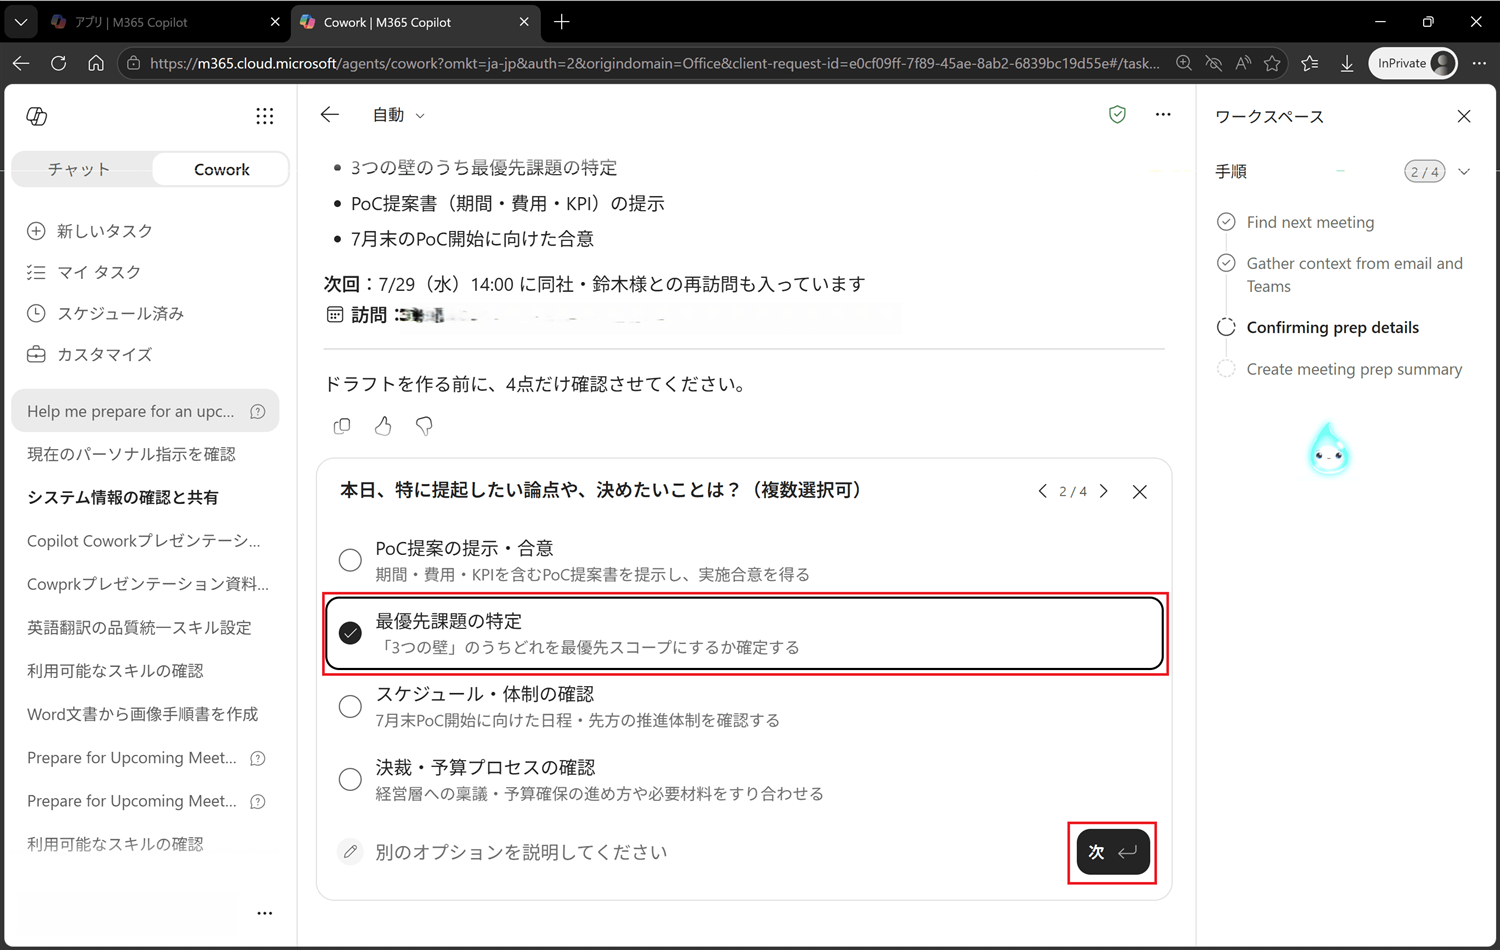Click Create meeting prep summary step
1500x950 pixels.
tap(1354, 369)
